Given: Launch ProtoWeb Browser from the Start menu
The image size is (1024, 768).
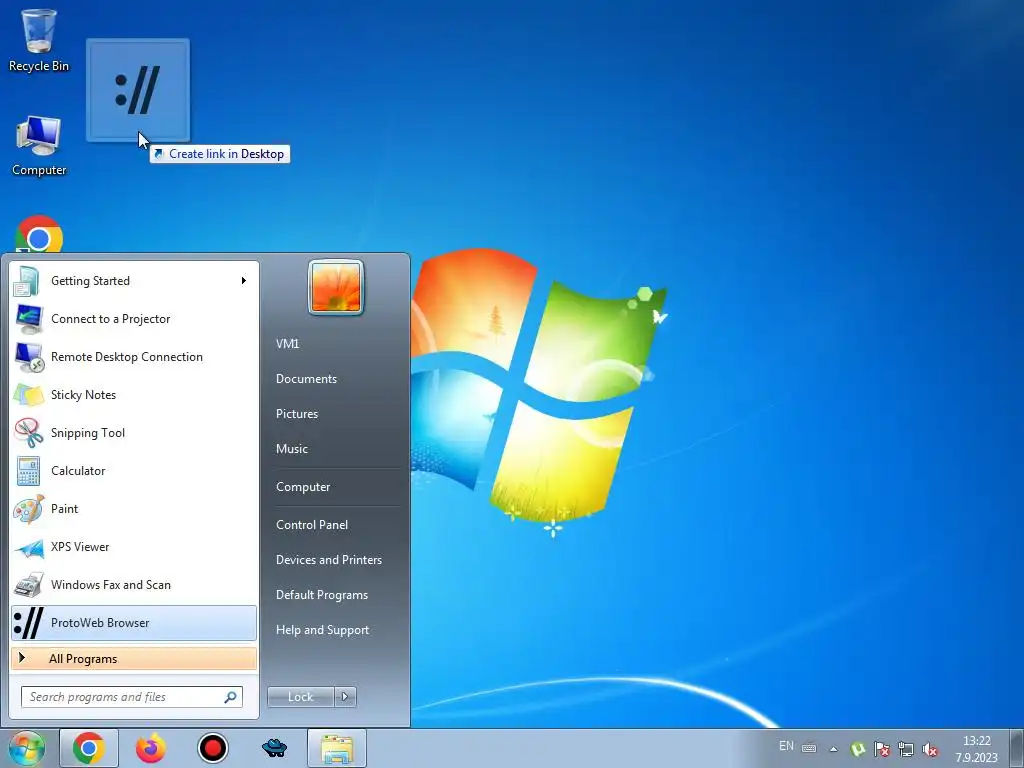Looking at the screenshot, I should [134, 622].
